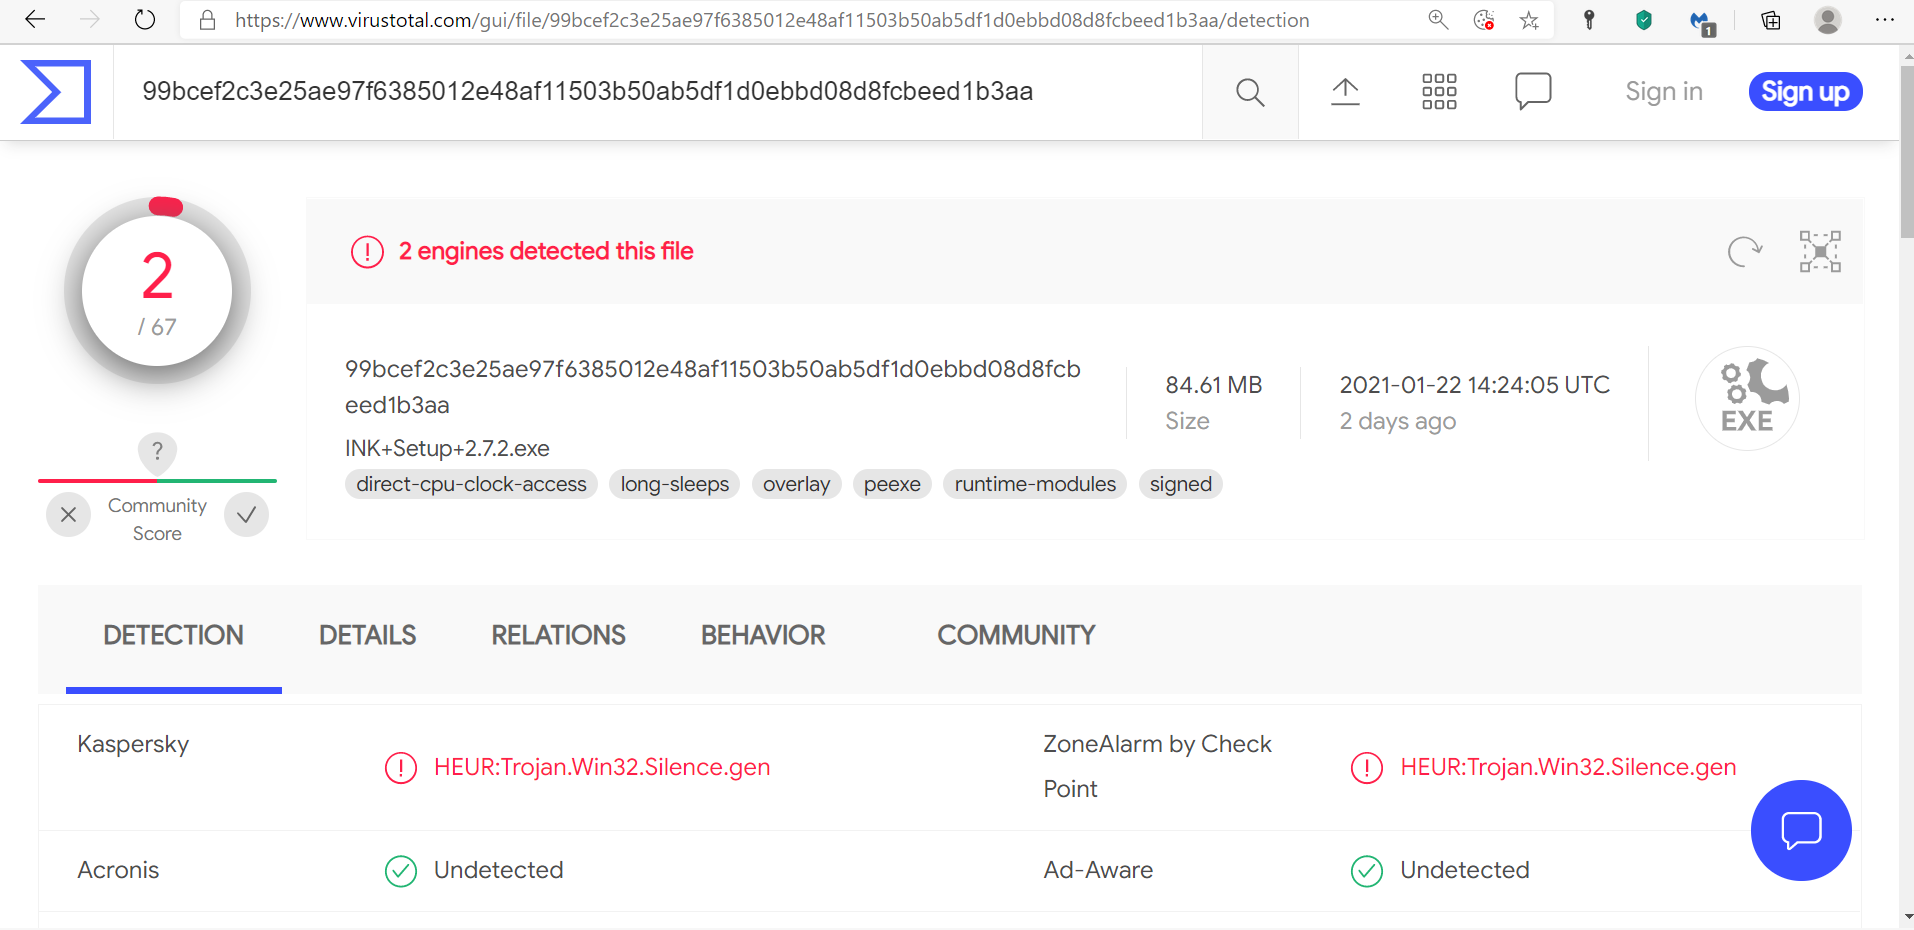Viewport: 1914px width, 930px height.
Task: Click the ZoneAlarm by Check Point name
Action: [1158, 766]
